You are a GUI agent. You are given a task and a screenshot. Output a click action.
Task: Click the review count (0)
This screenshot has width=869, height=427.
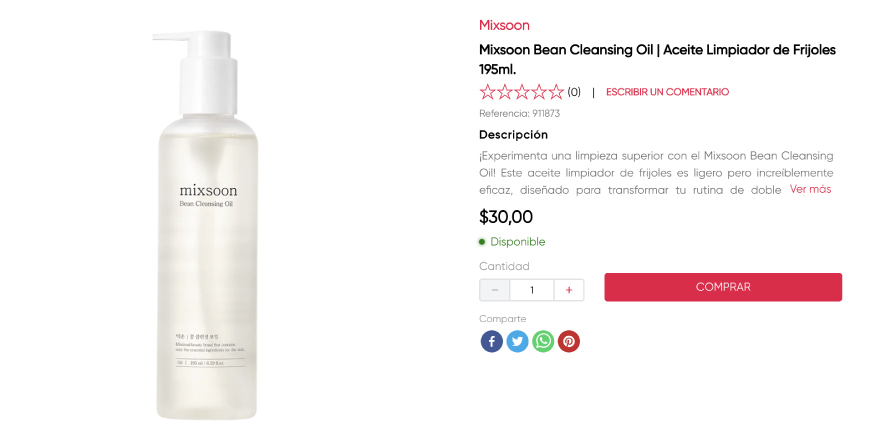(x=574, y=92)
